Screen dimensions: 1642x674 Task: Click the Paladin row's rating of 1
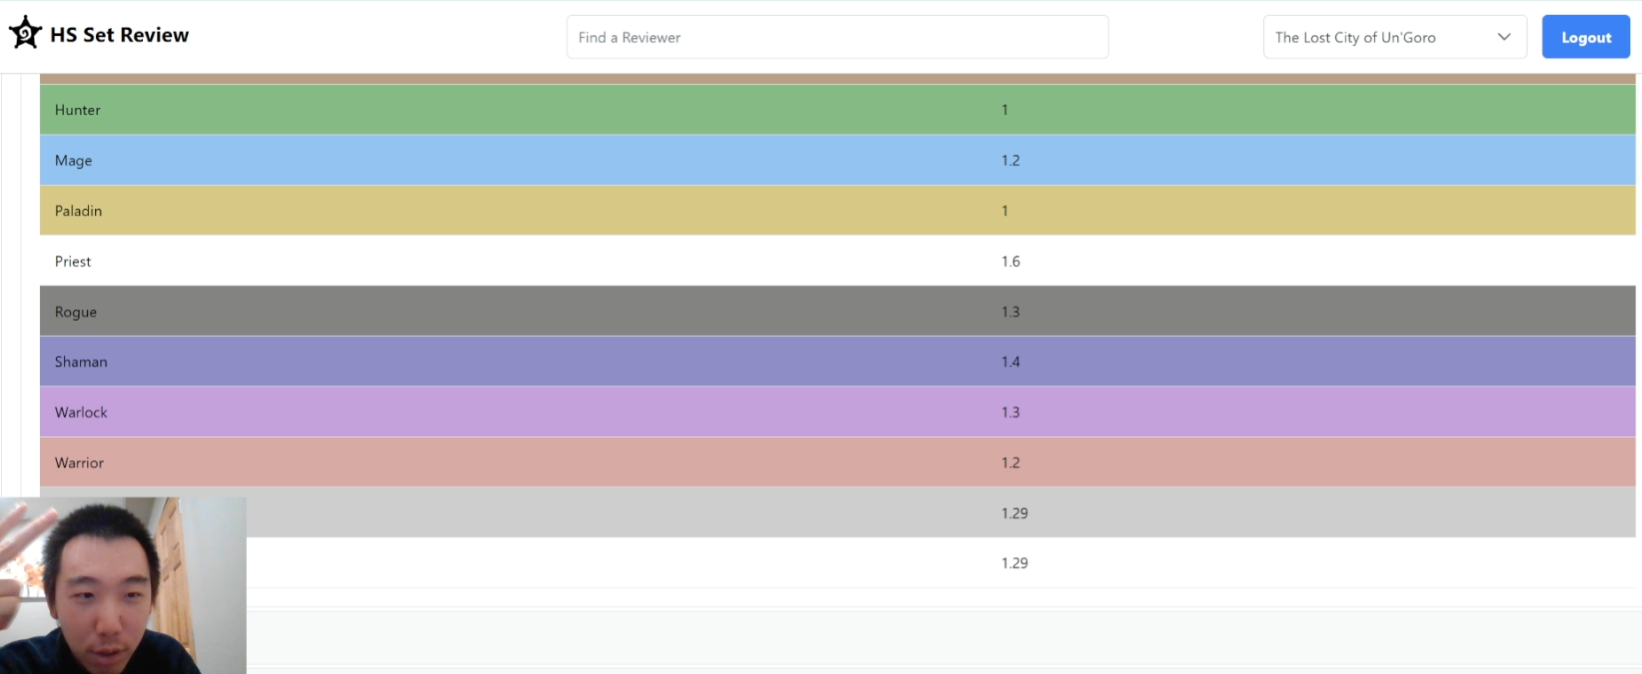1005,211
